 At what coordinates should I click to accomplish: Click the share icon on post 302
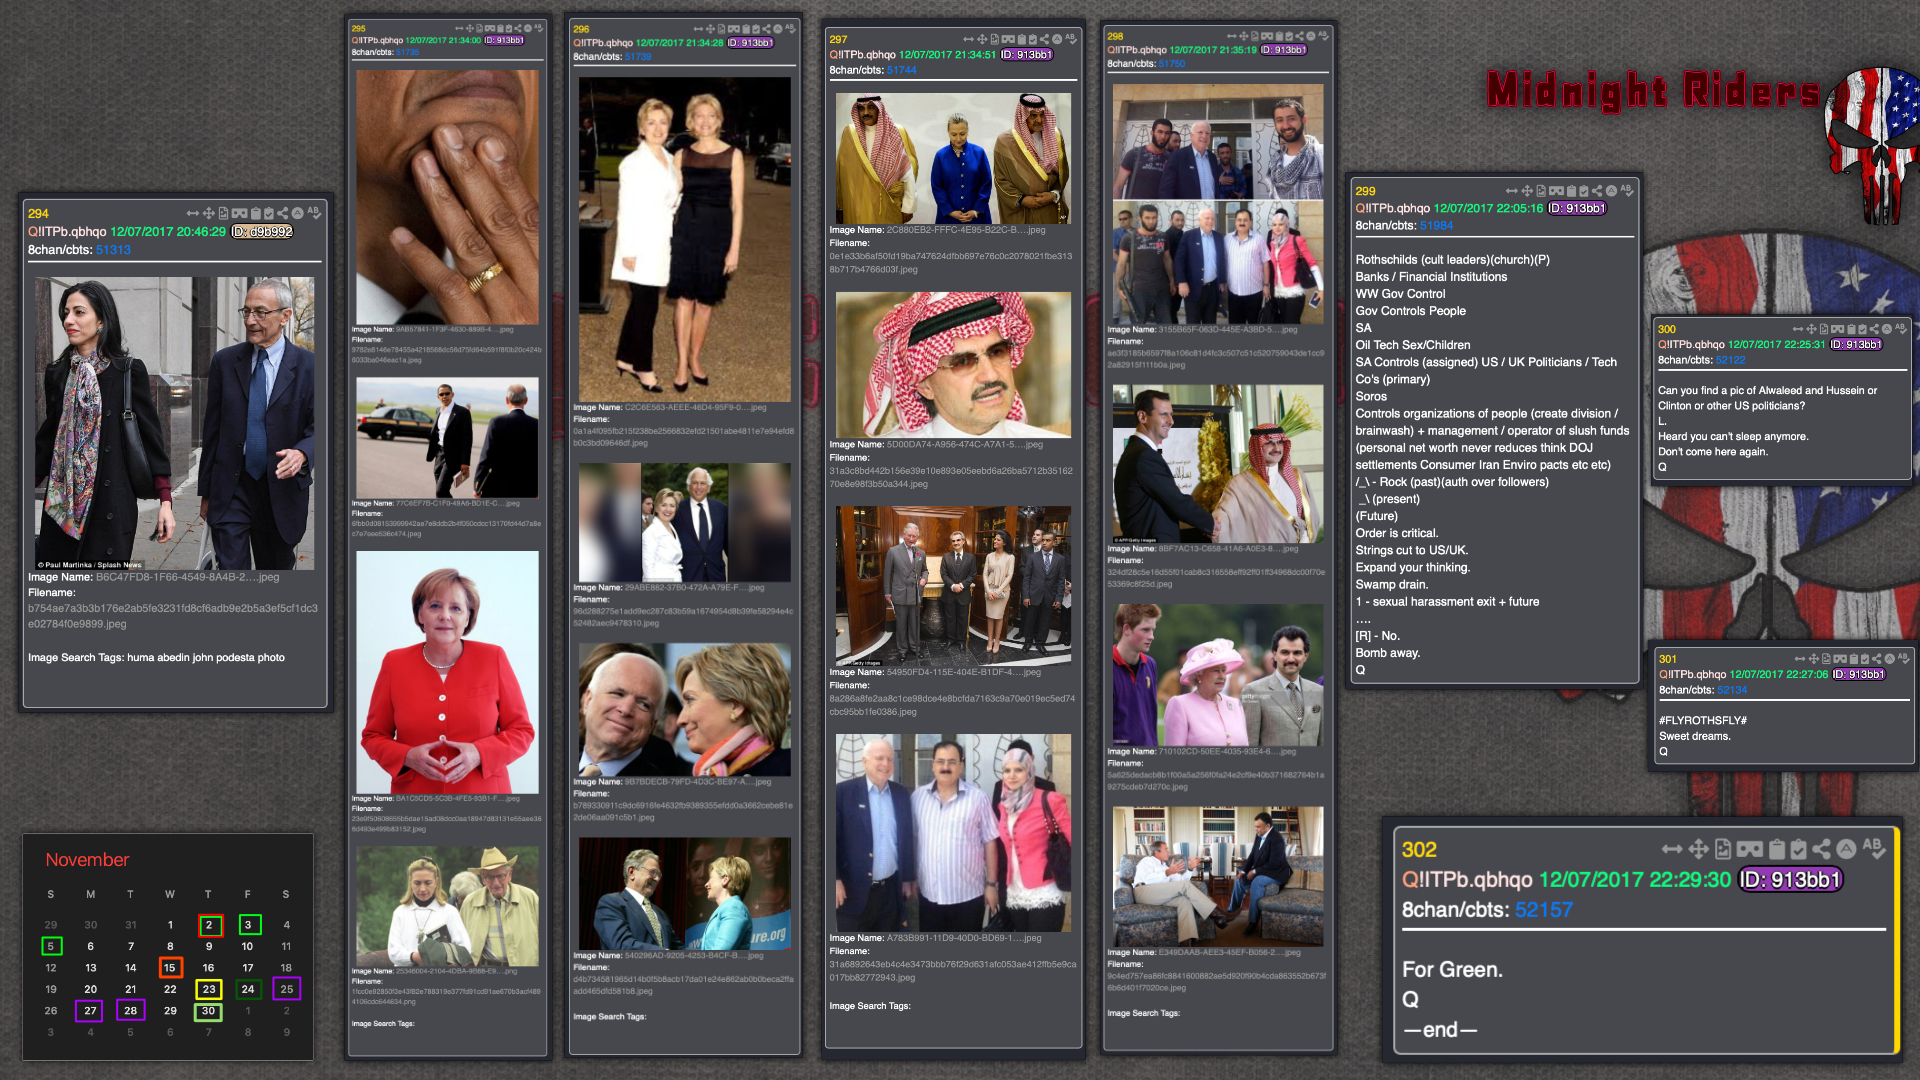[x=1821, y=849]
